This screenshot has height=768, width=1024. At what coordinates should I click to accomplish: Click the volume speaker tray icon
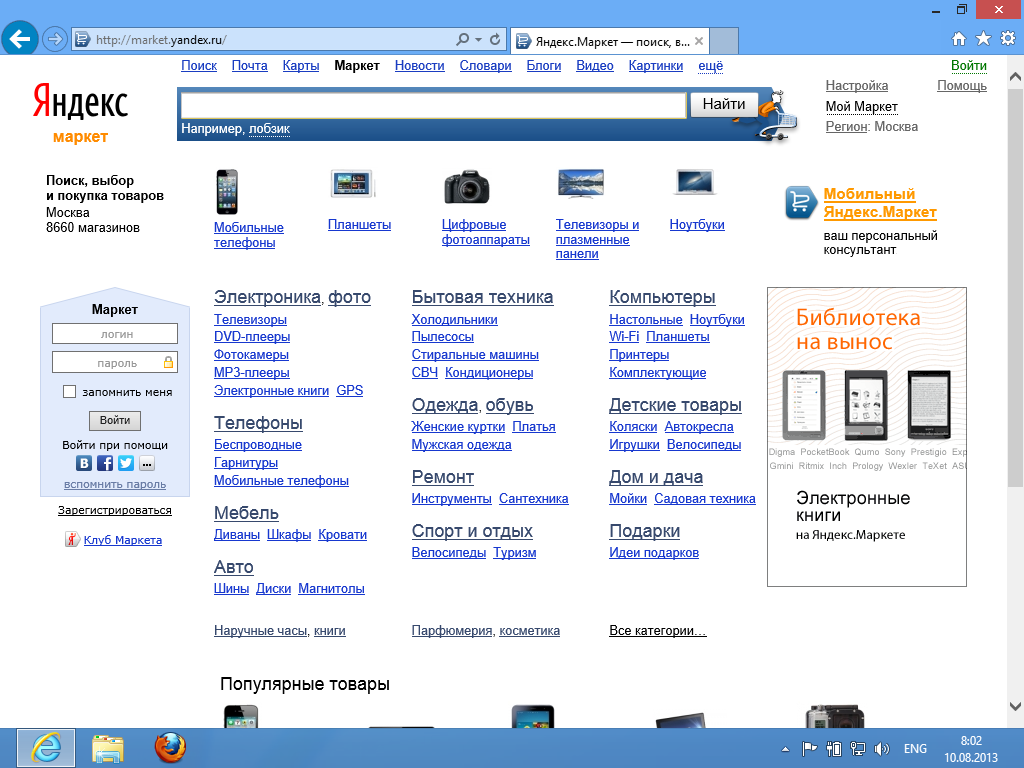[x=881, y=749]
